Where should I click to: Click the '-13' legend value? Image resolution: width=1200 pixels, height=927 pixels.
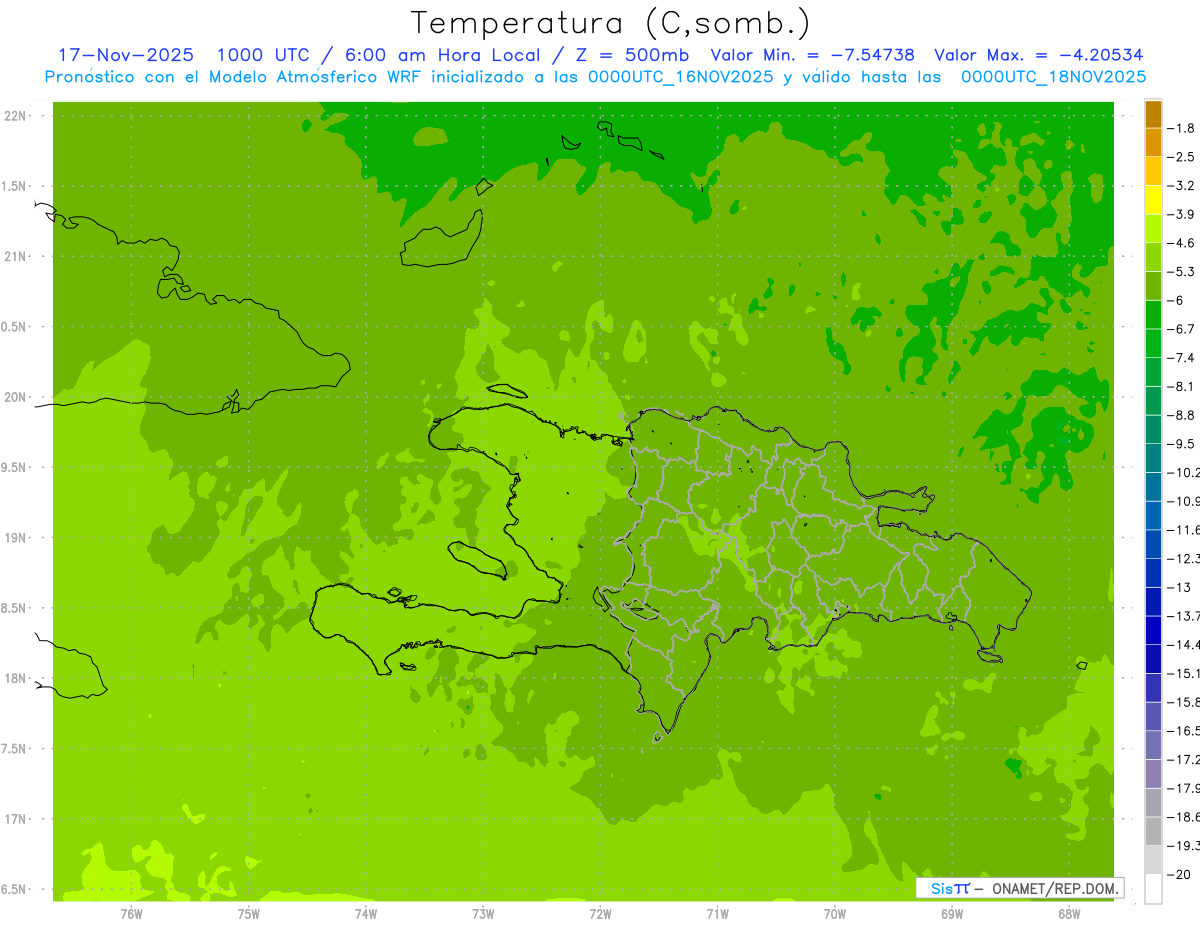point(1179,587)
